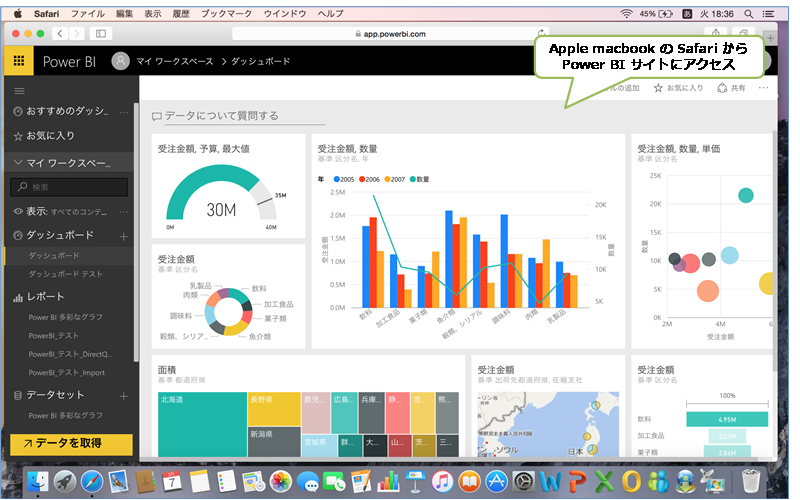Click the 4.95M bar for 飲料
Screen dimensions: 800x500
[727, 419]
